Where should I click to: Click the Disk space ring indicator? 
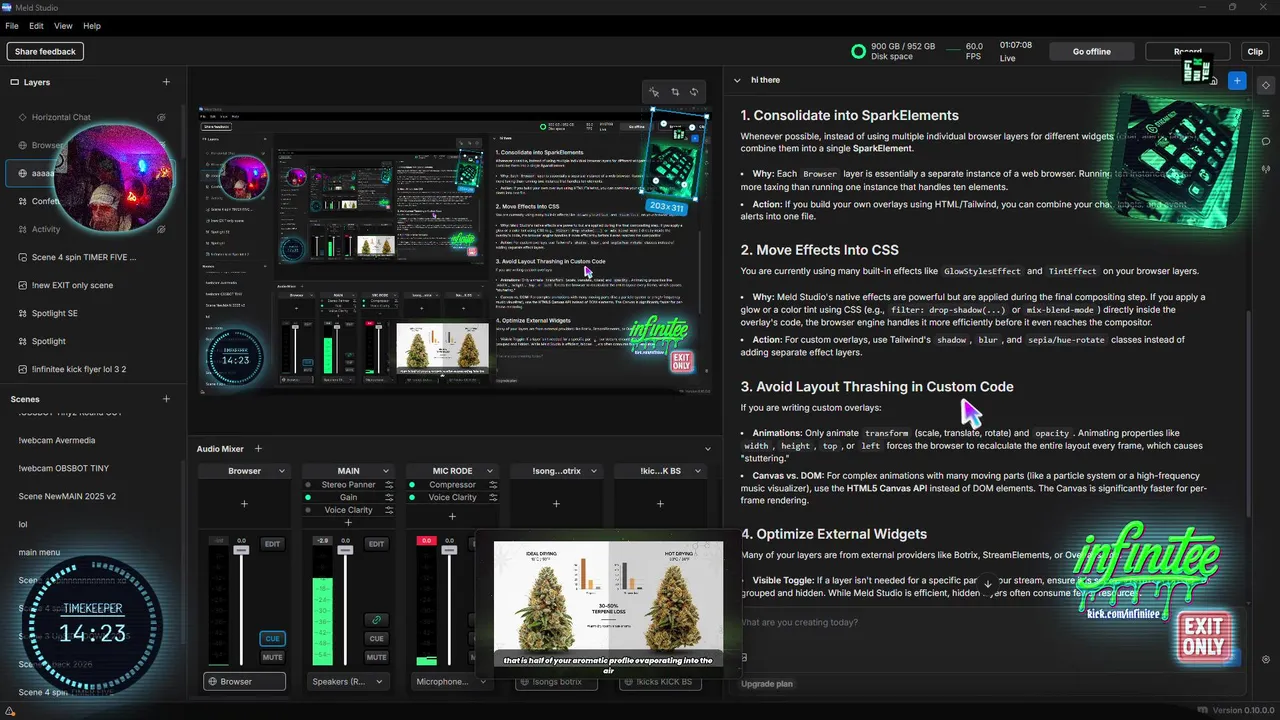tap(858, 51)
